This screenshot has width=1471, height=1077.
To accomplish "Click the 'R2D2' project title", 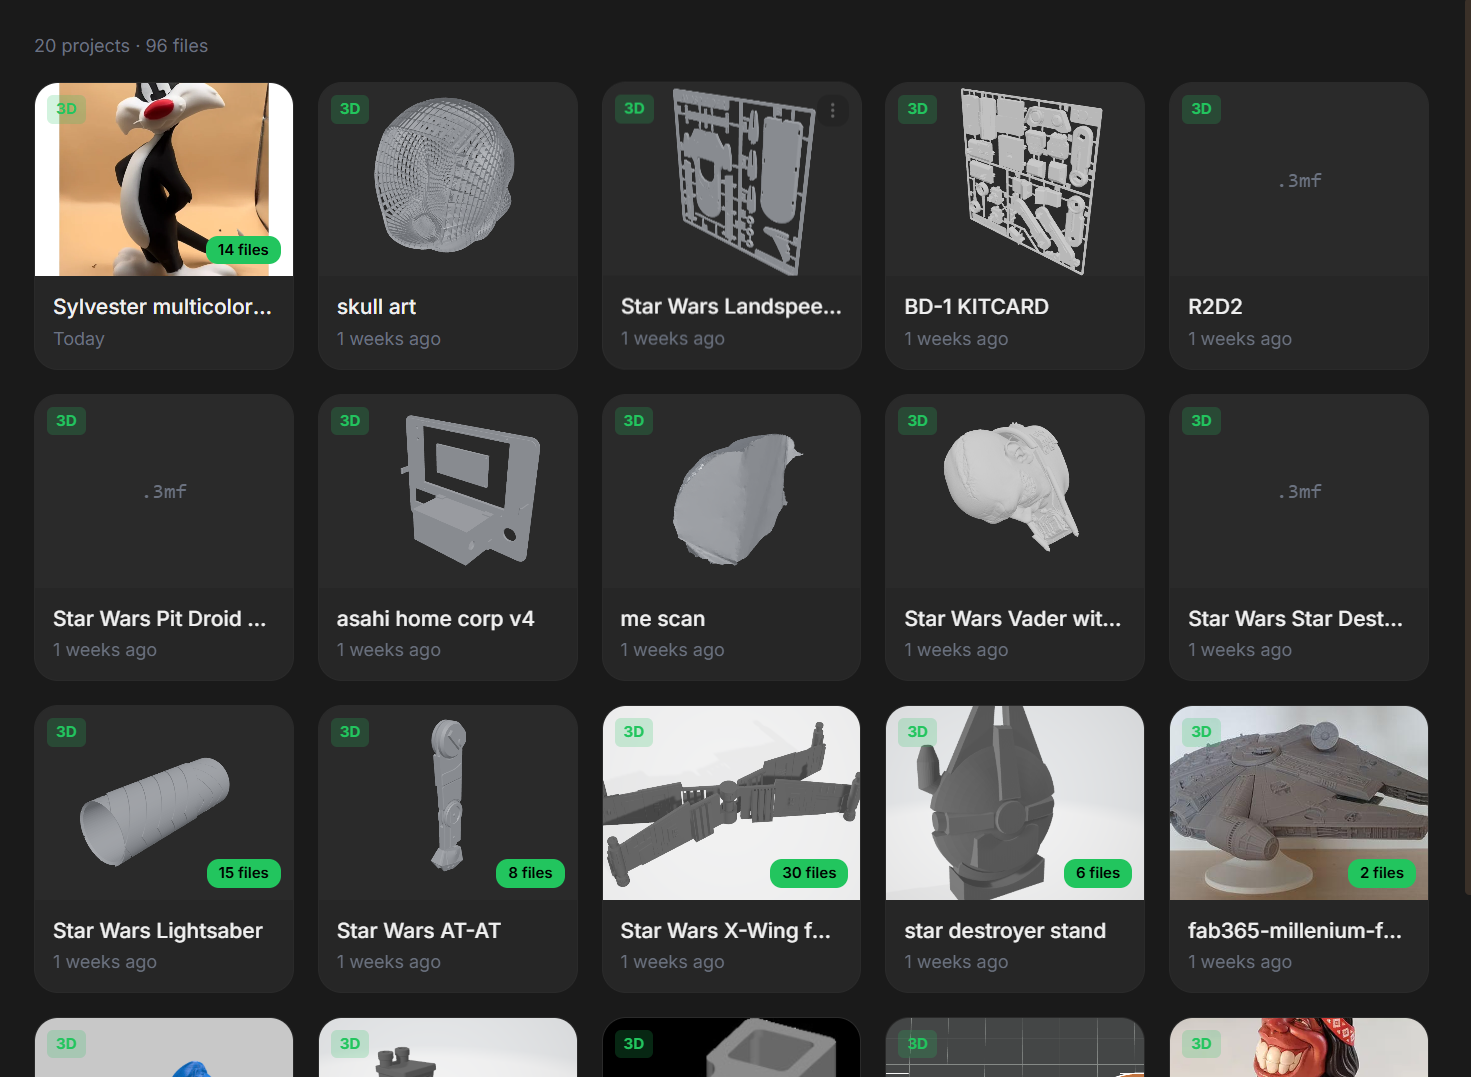I will coord(1215,307).
